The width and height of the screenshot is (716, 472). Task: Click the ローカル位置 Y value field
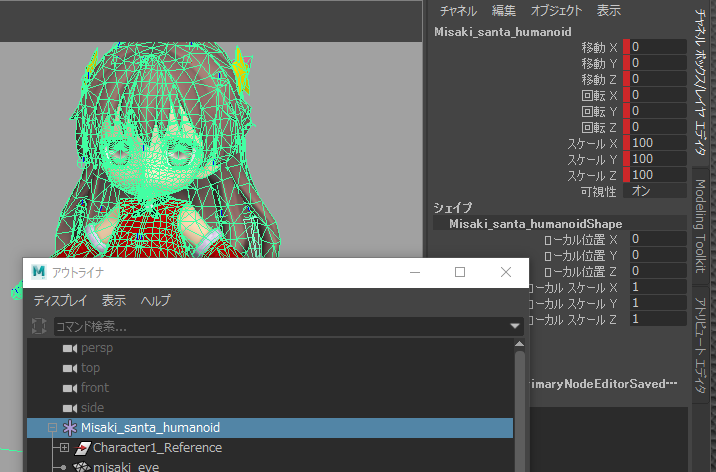(x=658, y=255)
